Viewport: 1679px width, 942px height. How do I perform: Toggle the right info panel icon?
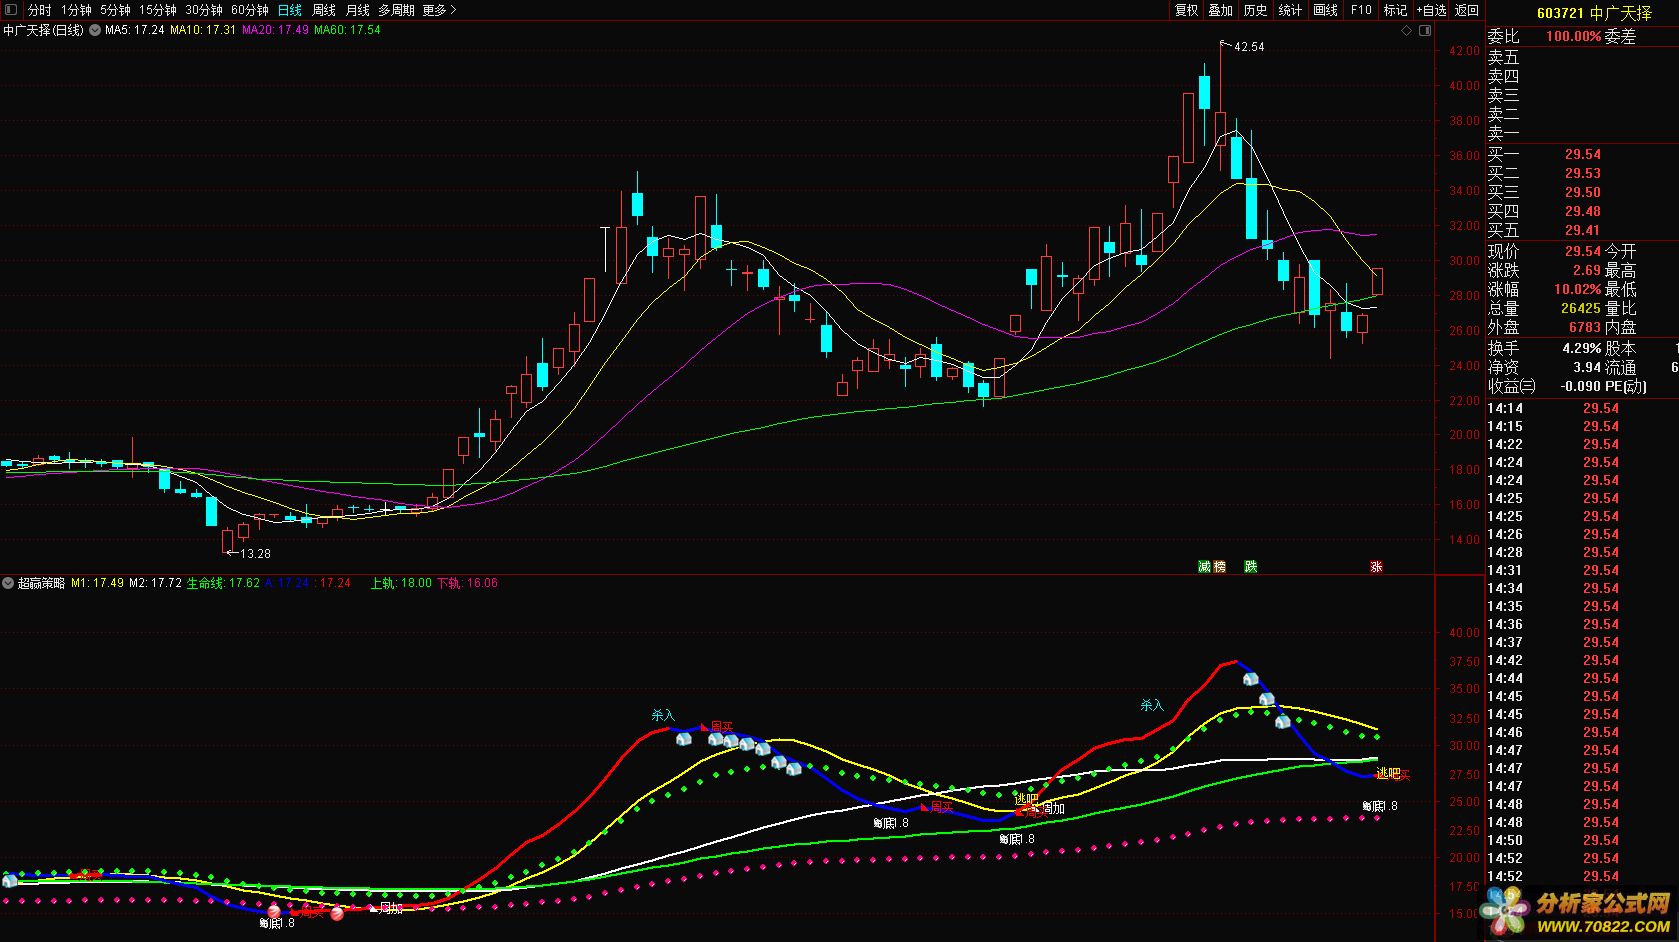(x=1424, y=31)
